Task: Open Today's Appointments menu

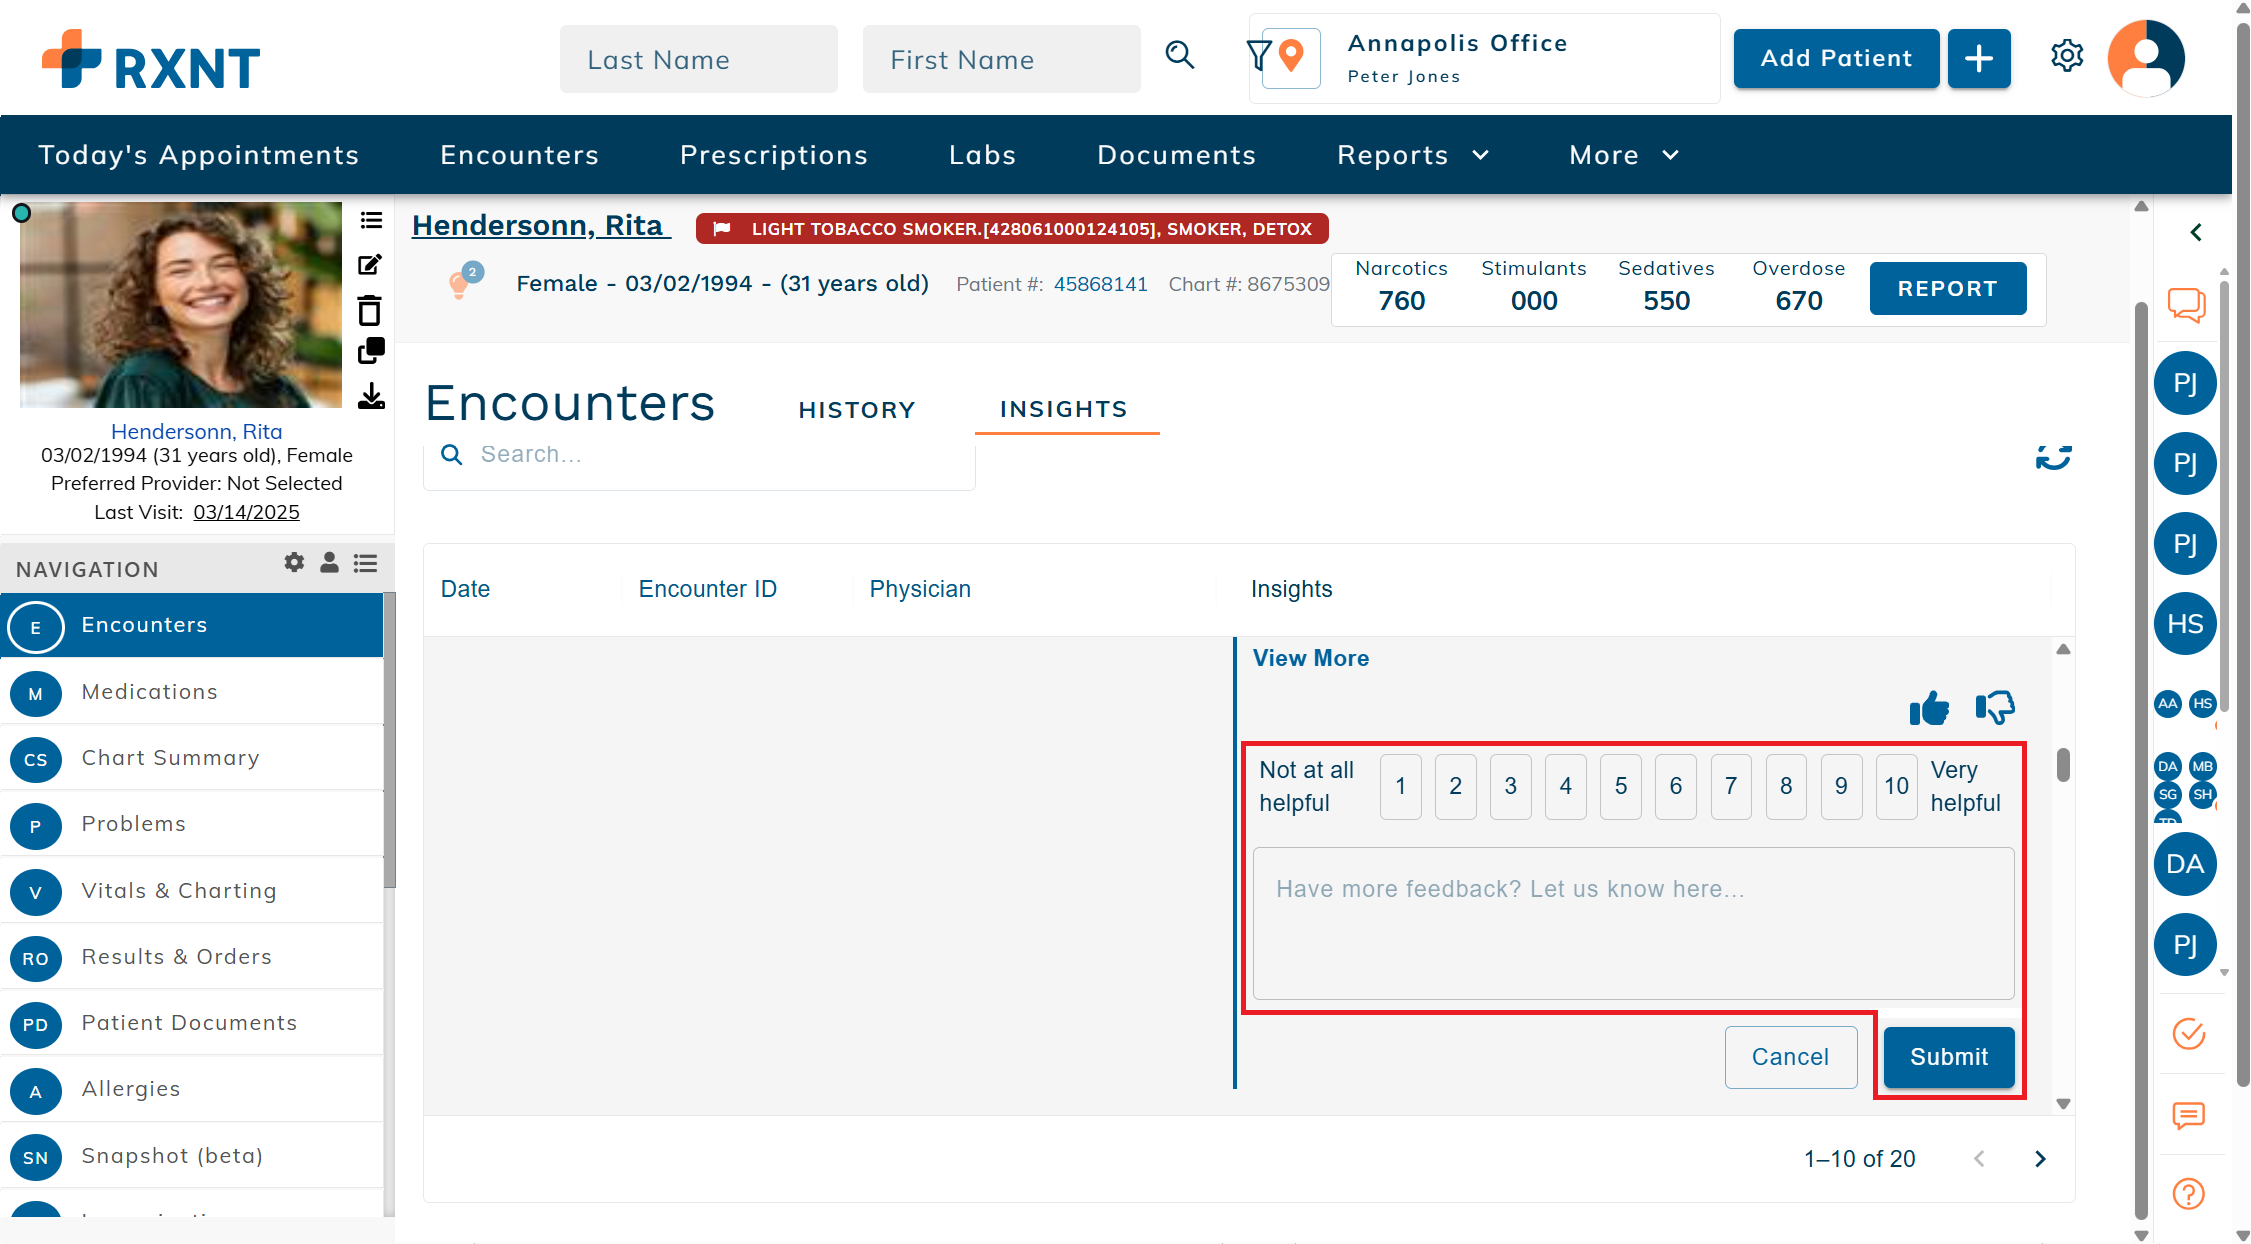Action: click(x=198, y=155)
